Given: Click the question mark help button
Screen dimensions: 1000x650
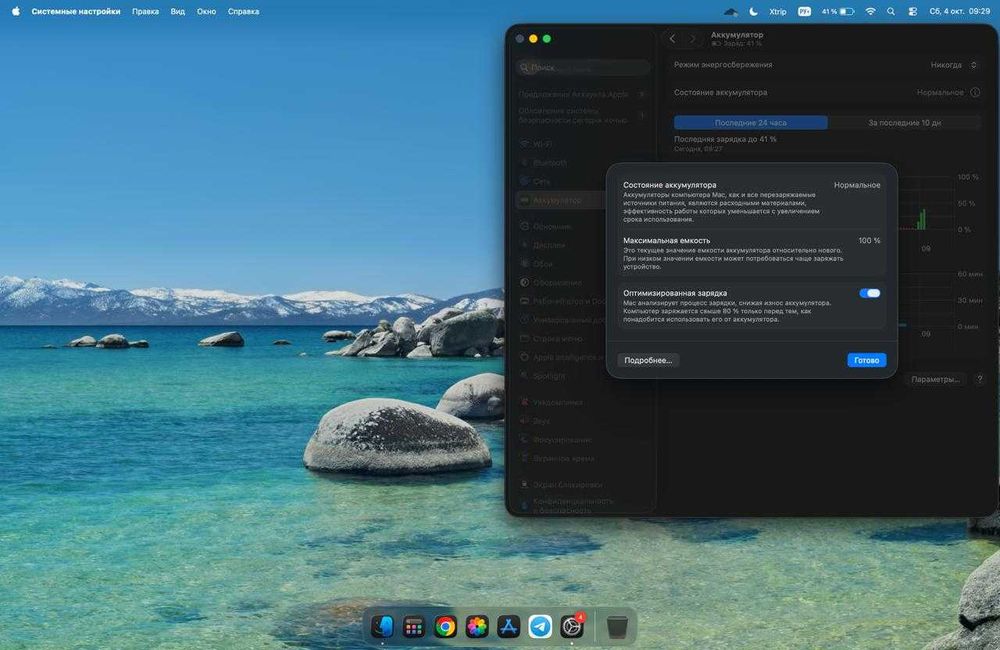Looking at the screenshot, I should (x=980, y=379).
